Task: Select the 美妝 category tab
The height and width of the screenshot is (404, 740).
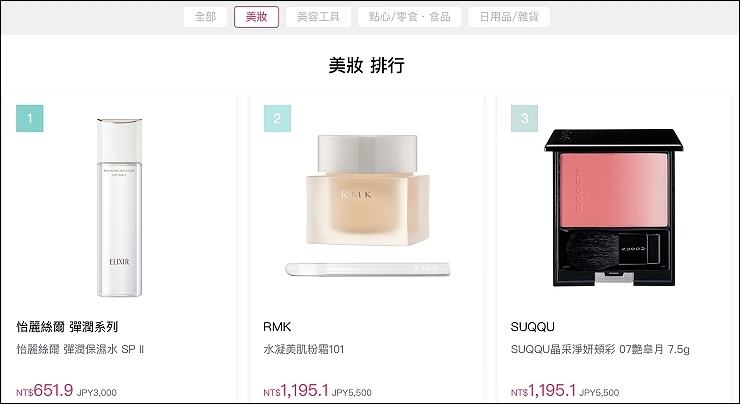Action: pos(256,17)
